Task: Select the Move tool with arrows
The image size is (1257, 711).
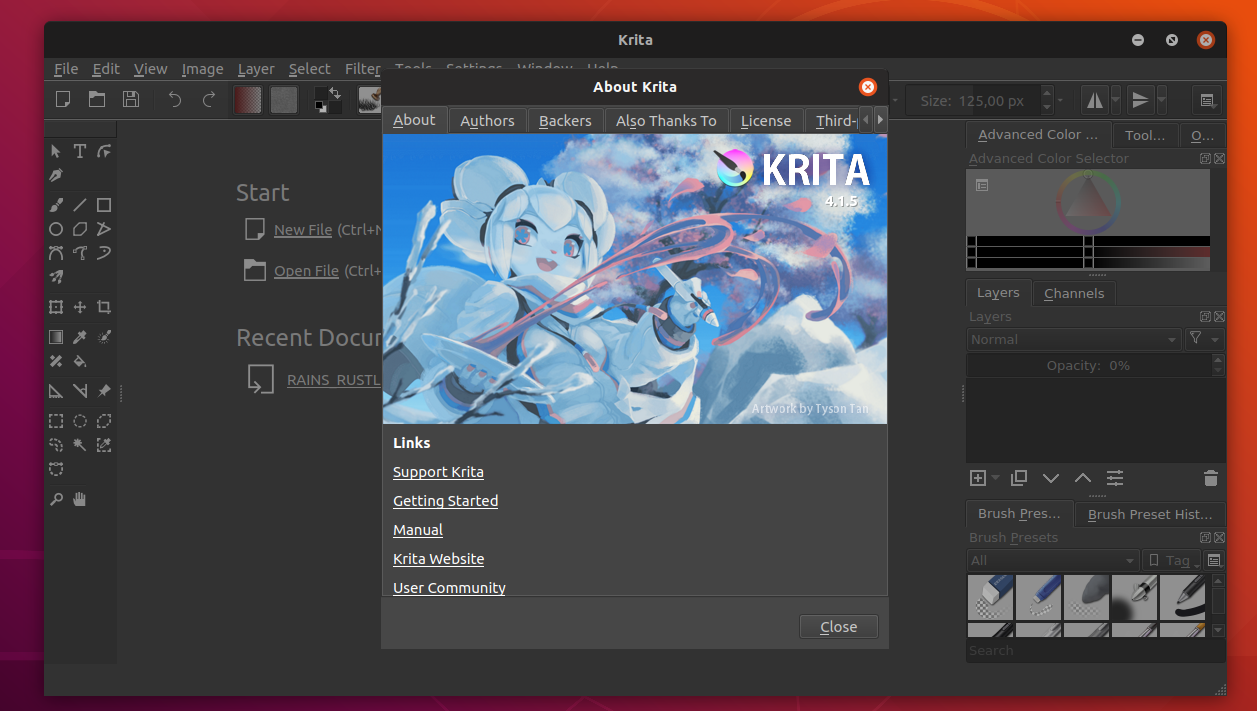Action: click(80, 307)
